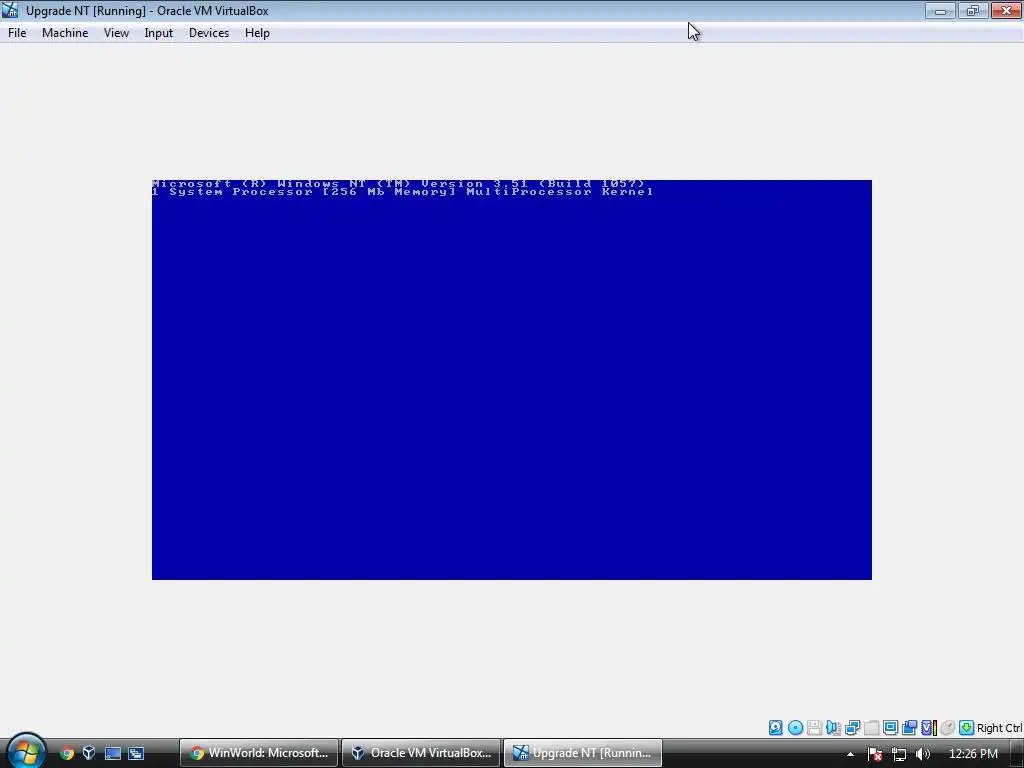The image size is (1024, 768).
Task: Open the Devices menu
Action: coord(209,33)
